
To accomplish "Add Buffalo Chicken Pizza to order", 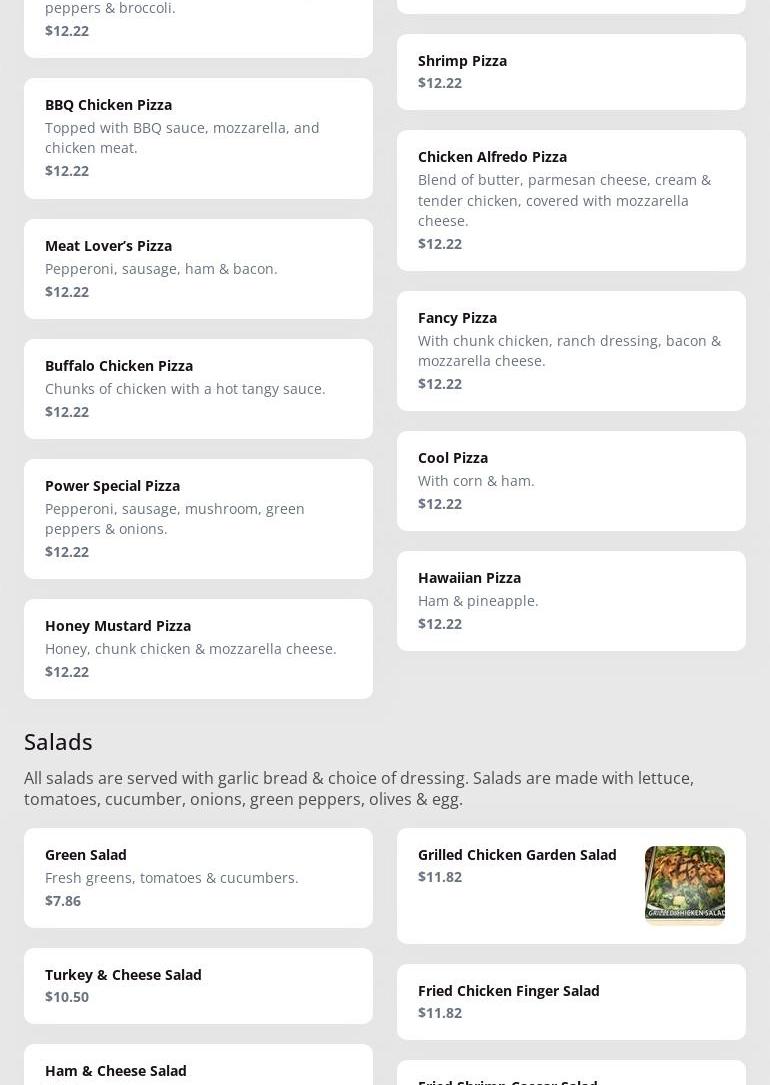I will tap(198, 388).
